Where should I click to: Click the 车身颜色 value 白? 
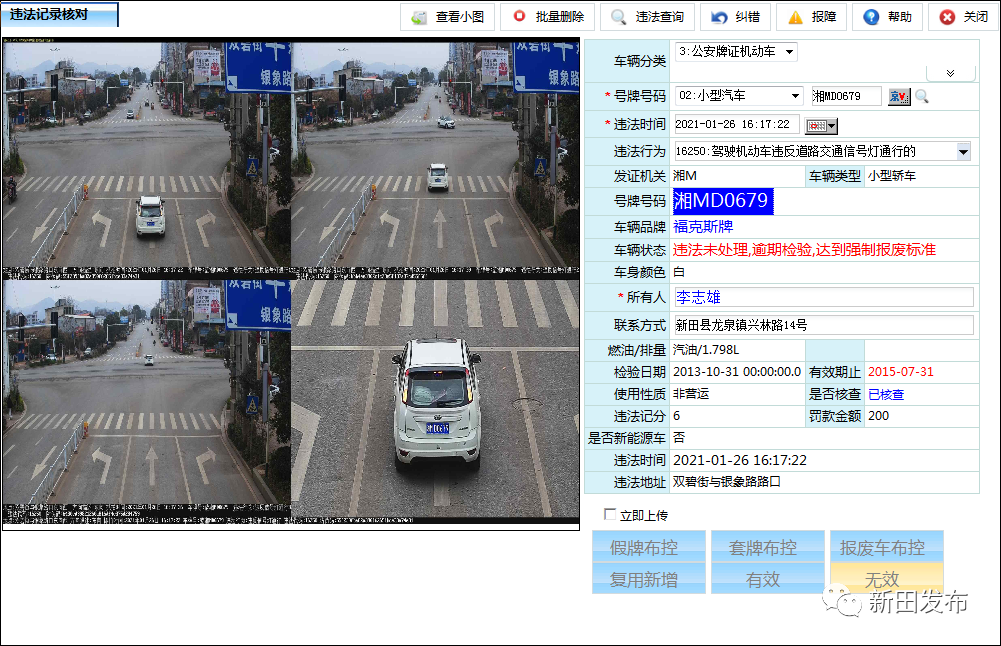pos(679,272)
